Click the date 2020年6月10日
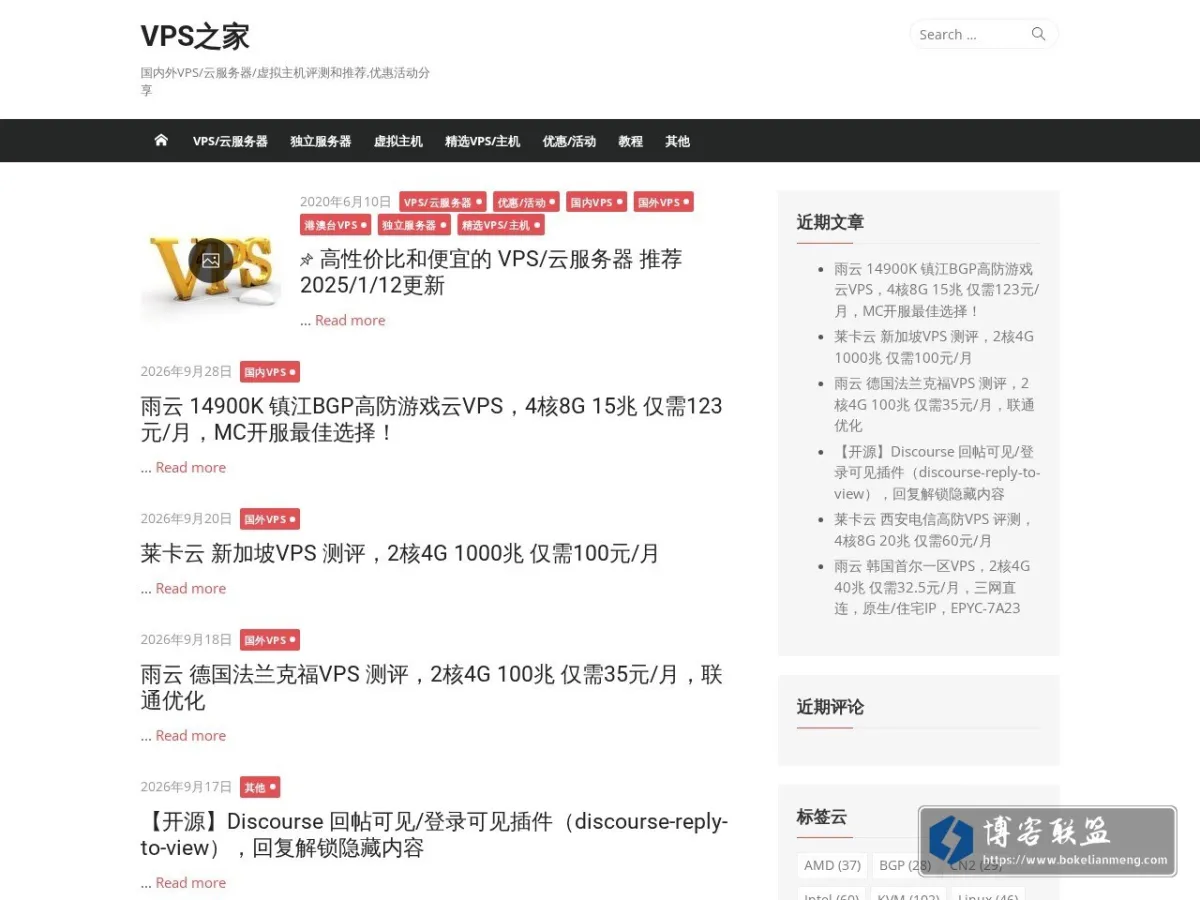This screenshot has width=1200, height=900. pos(346,202)
